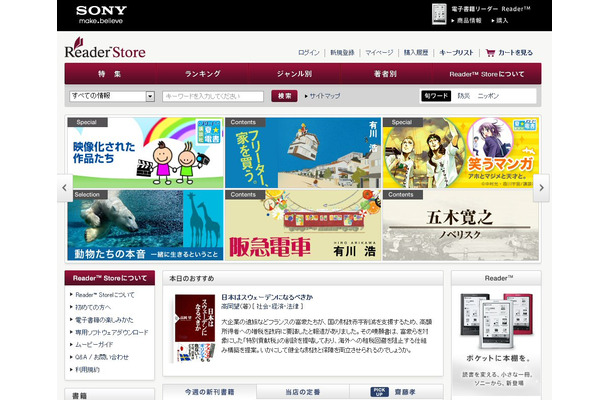The height and width of the screenshot is (400, 610).
Task: Switch to PICK UP 齋藤孝 tab
Action: coord(396,392)
